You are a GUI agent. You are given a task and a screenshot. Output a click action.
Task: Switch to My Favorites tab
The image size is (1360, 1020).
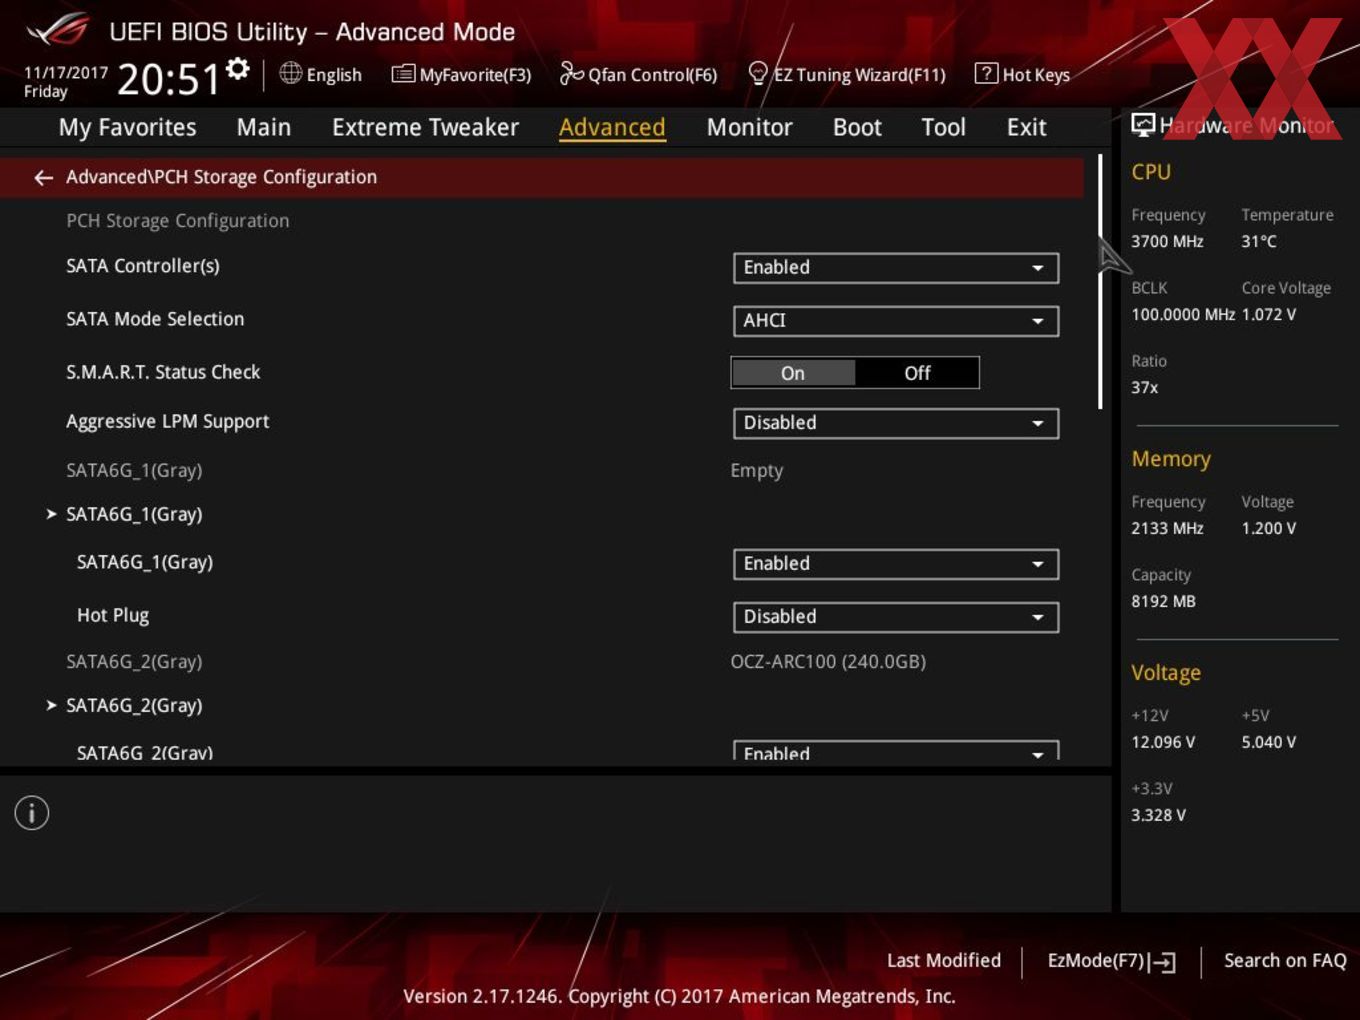tap(127, 127)
